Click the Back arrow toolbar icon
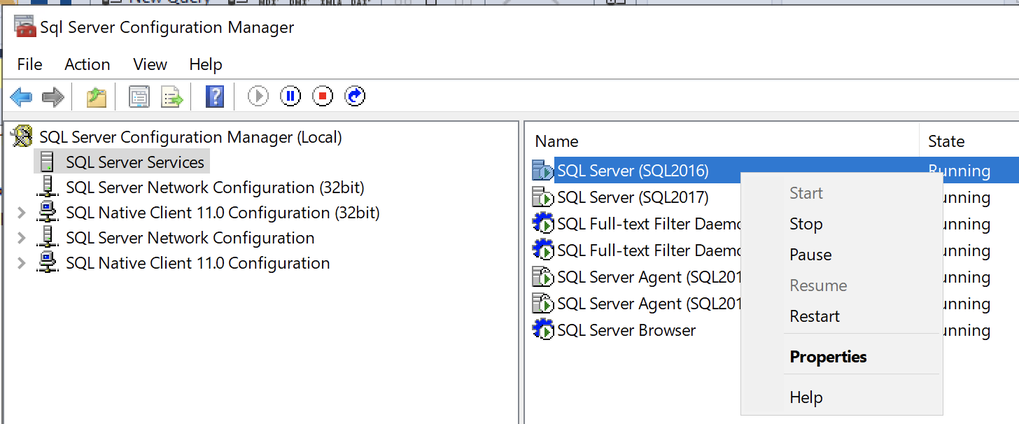Image resolution: width=1019 pixels, height=424 pixels. [x=20, y=96]
